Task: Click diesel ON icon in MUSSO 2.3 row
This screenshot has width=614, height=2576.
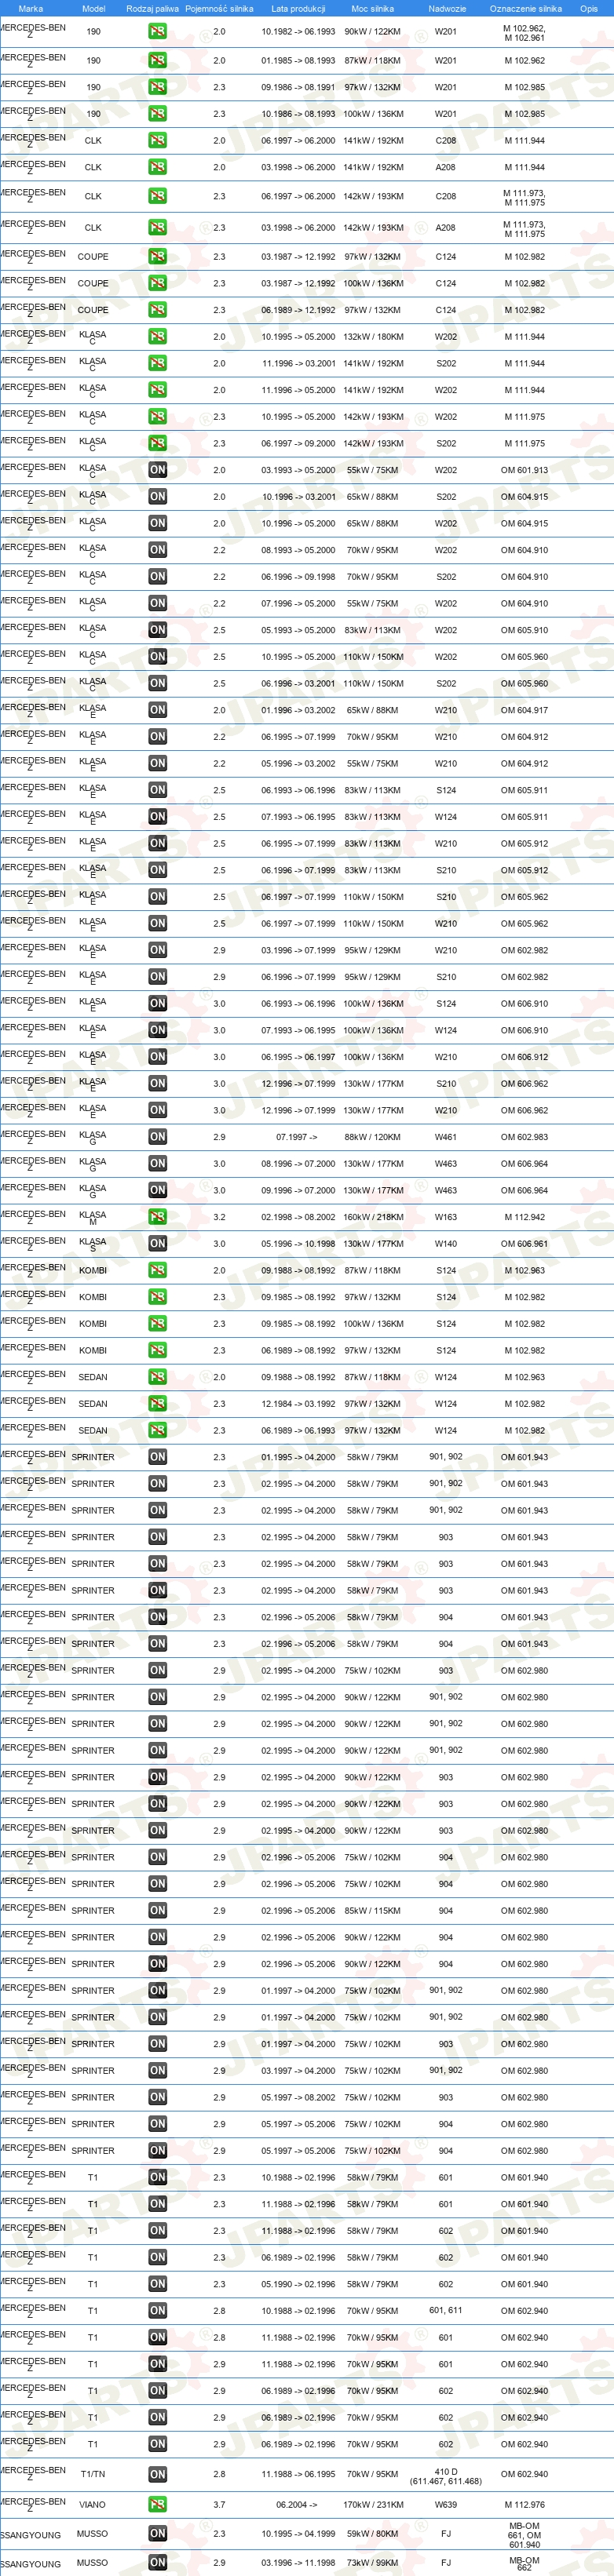Action: click(157, 2534)
